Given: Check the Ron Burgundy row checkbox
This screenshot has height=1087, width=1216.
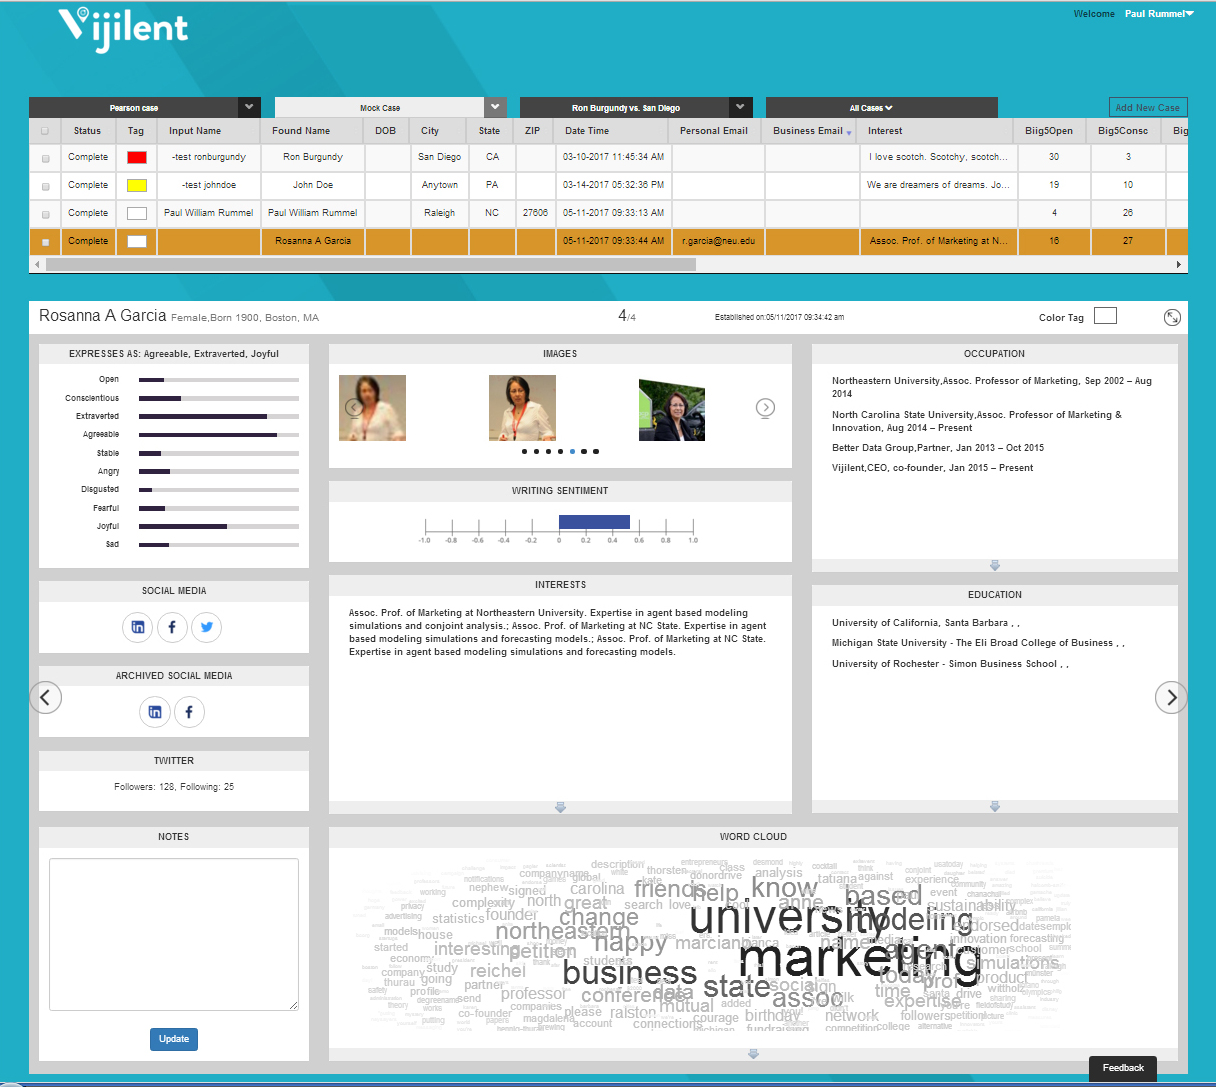Looking at the screenshot, I should pyautogui.click(x=45, y=158).
